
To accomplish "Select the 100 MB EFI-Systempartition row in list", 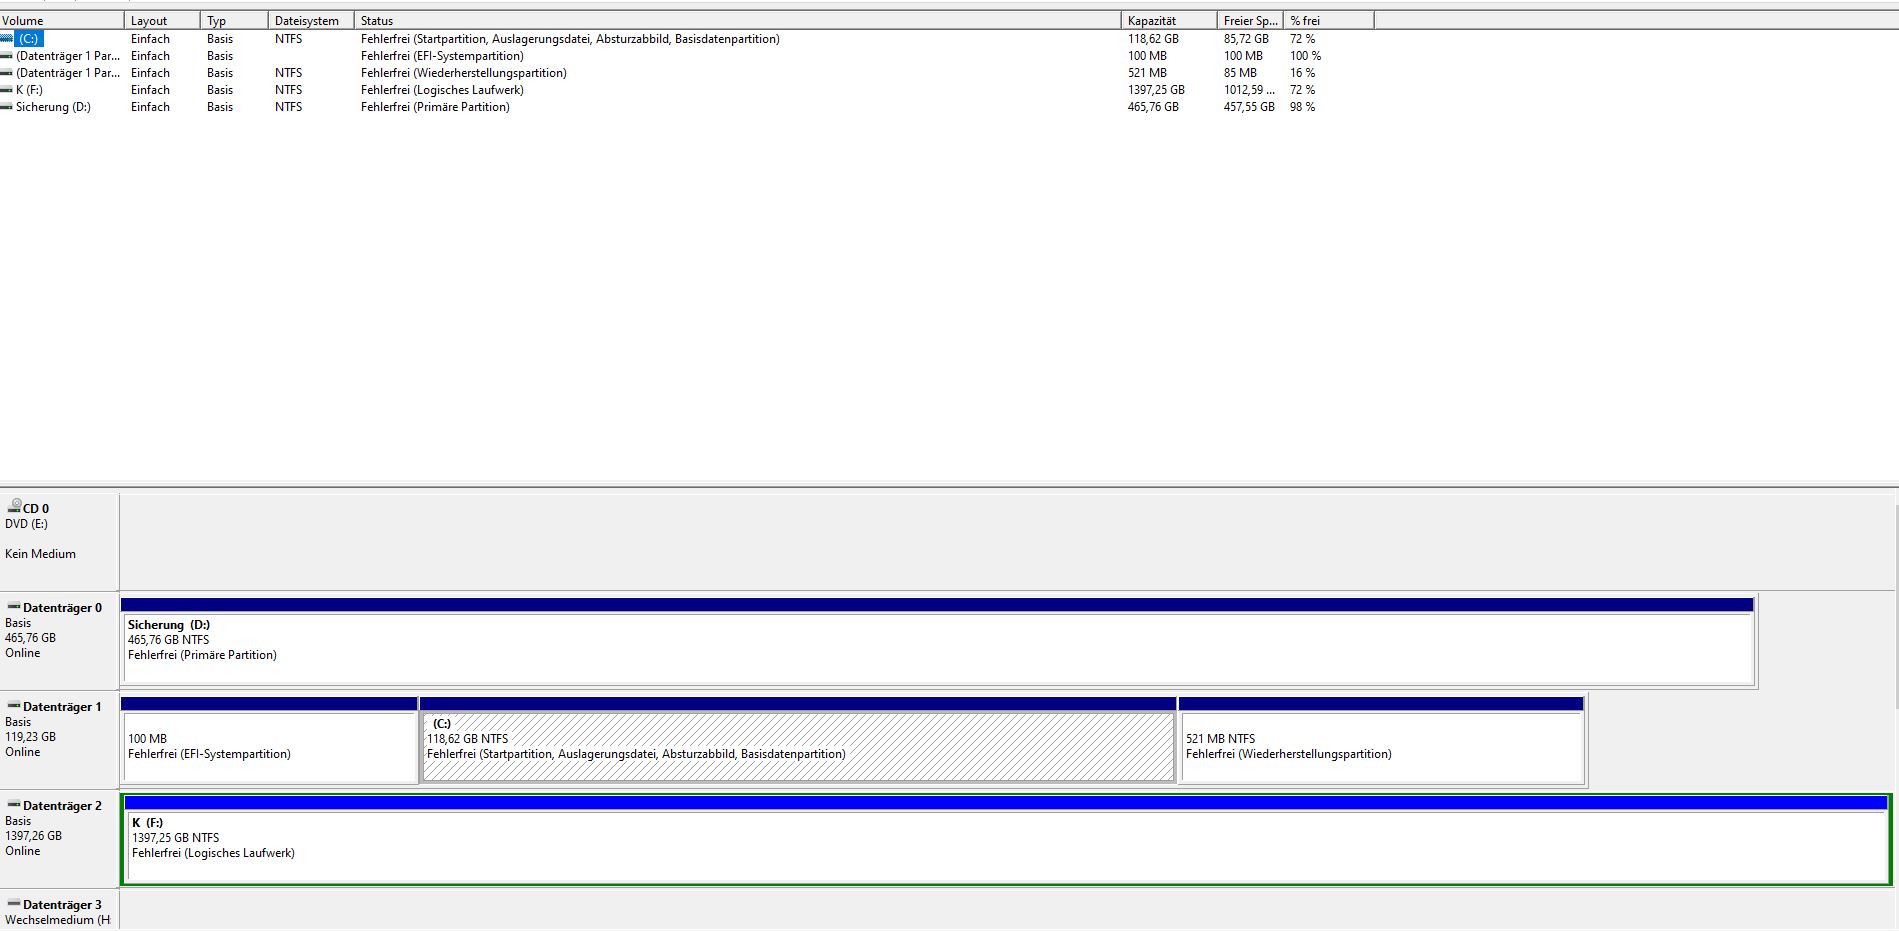I will pos(442,56).
